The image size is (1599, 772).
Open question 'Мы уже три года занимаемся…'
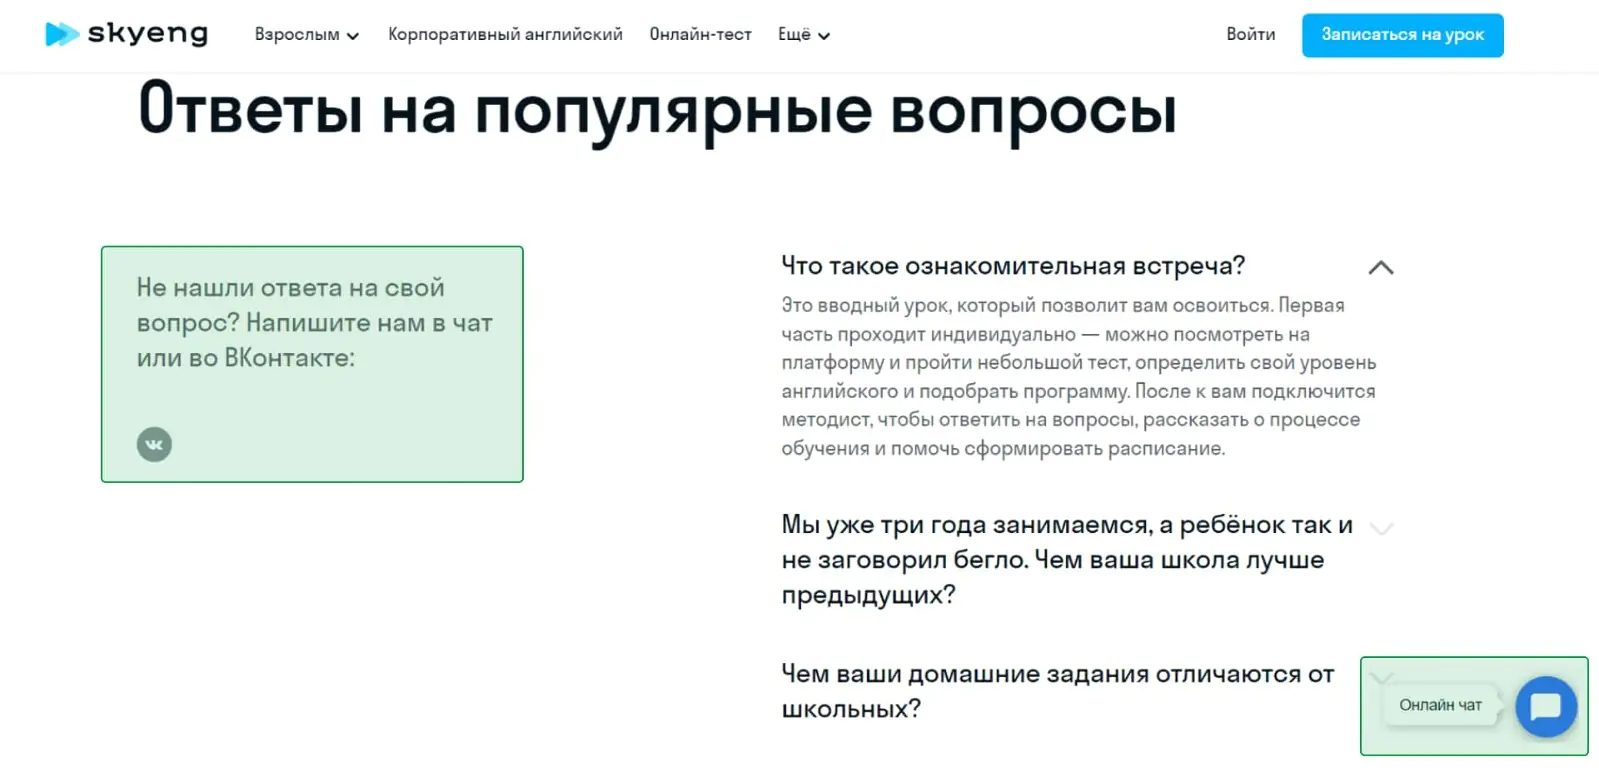[x=1067, y=559]
